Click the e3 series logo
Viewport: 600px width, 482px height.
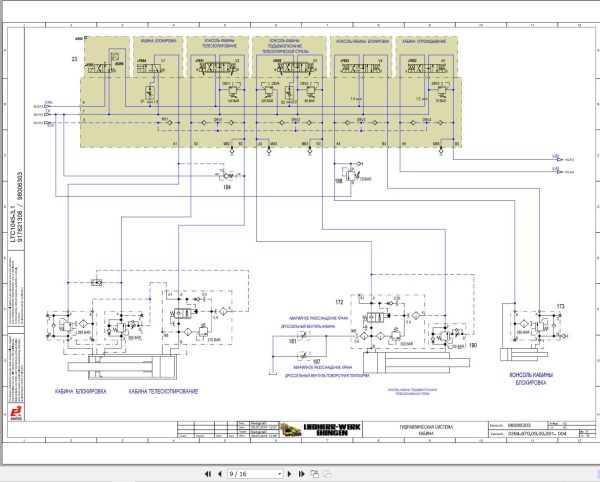pyautogui.click(x=16, y=412)
